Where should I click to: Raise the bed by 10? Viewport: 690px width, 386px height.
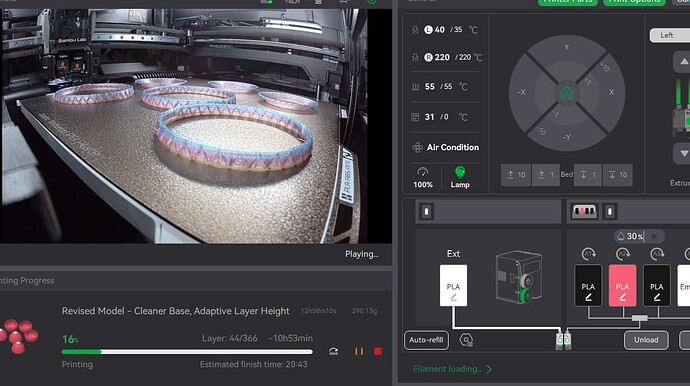pyautogui.click(x=516, y=175)
